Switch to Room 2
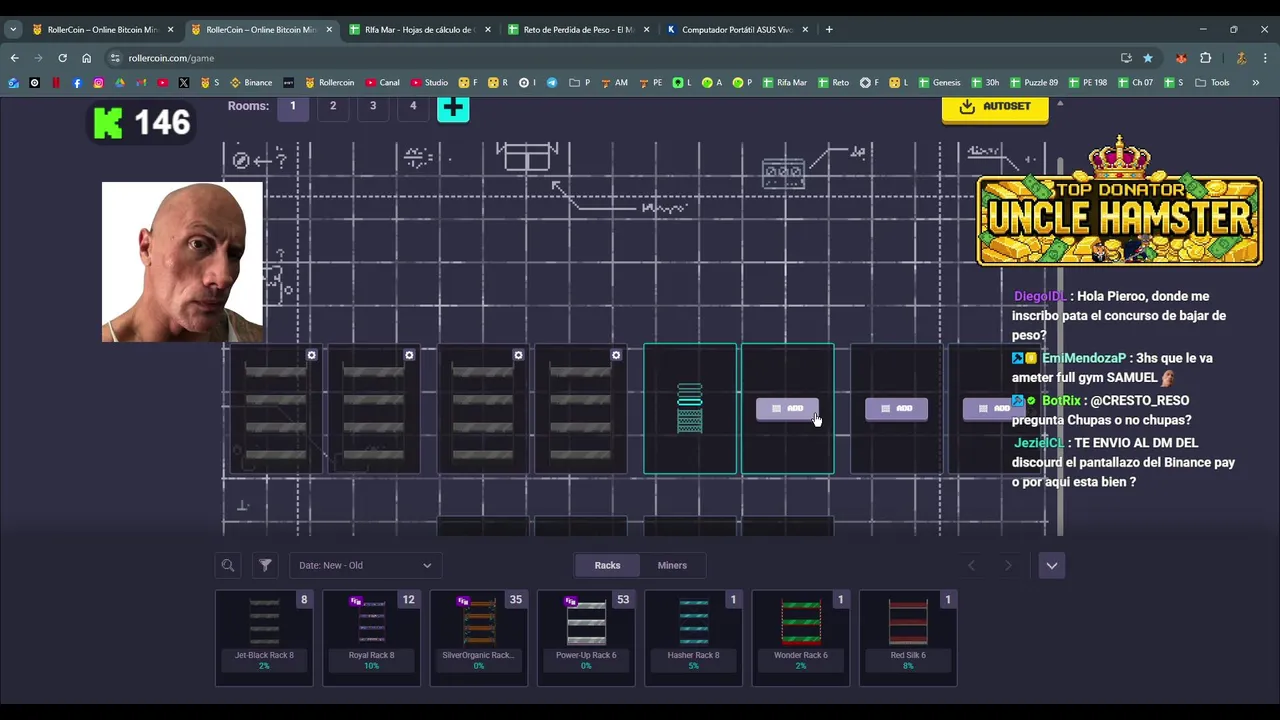 coord(333,105)
